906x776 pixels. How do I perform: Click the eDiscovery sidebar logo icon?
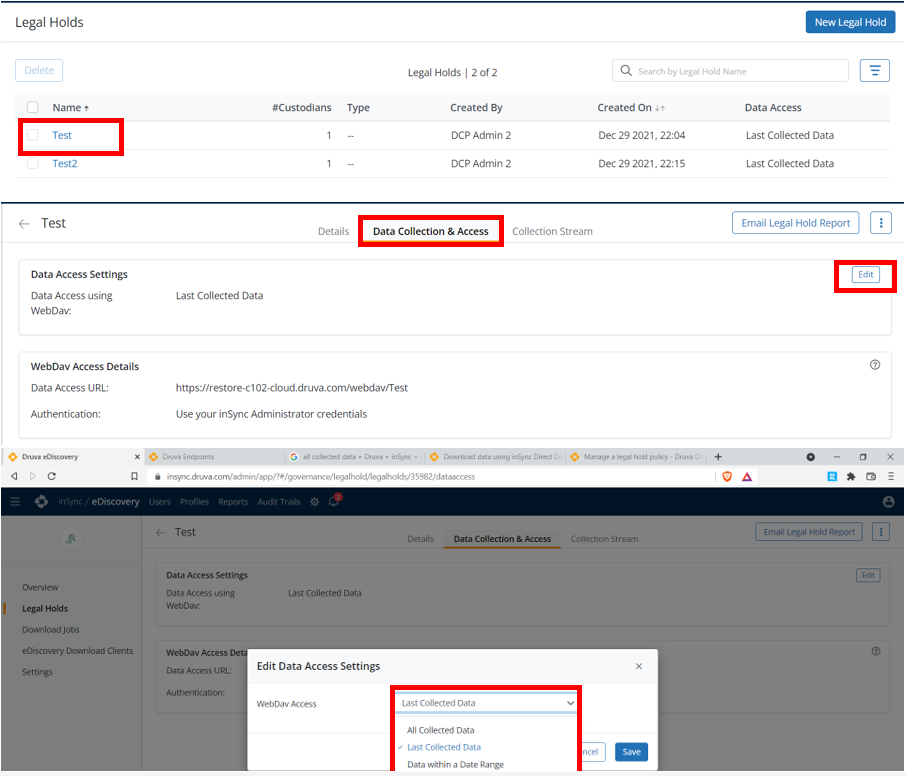(x=71, y=539)
